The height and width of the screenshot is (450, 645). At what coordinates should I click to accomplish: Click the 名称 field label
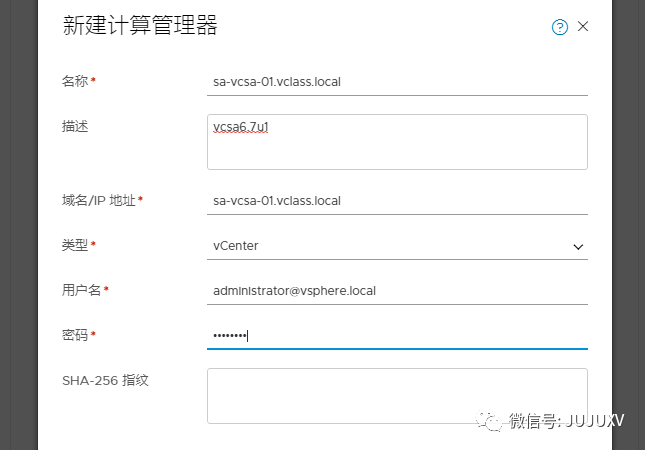click(x=76, y=81)
